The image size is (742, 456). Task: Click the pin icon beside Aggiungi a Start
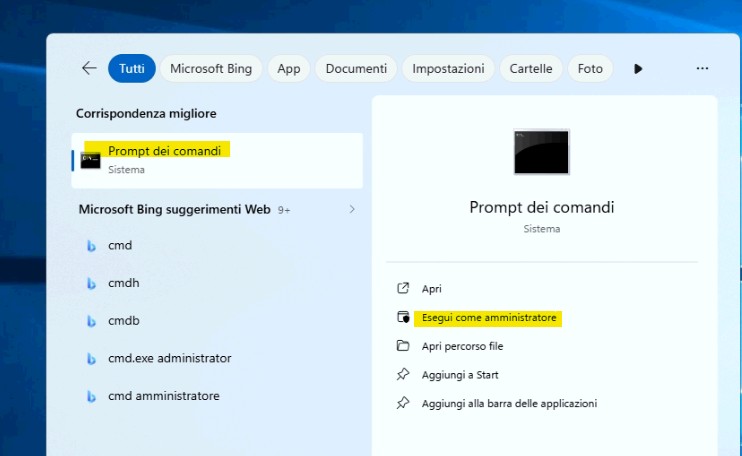coord(403,375)
